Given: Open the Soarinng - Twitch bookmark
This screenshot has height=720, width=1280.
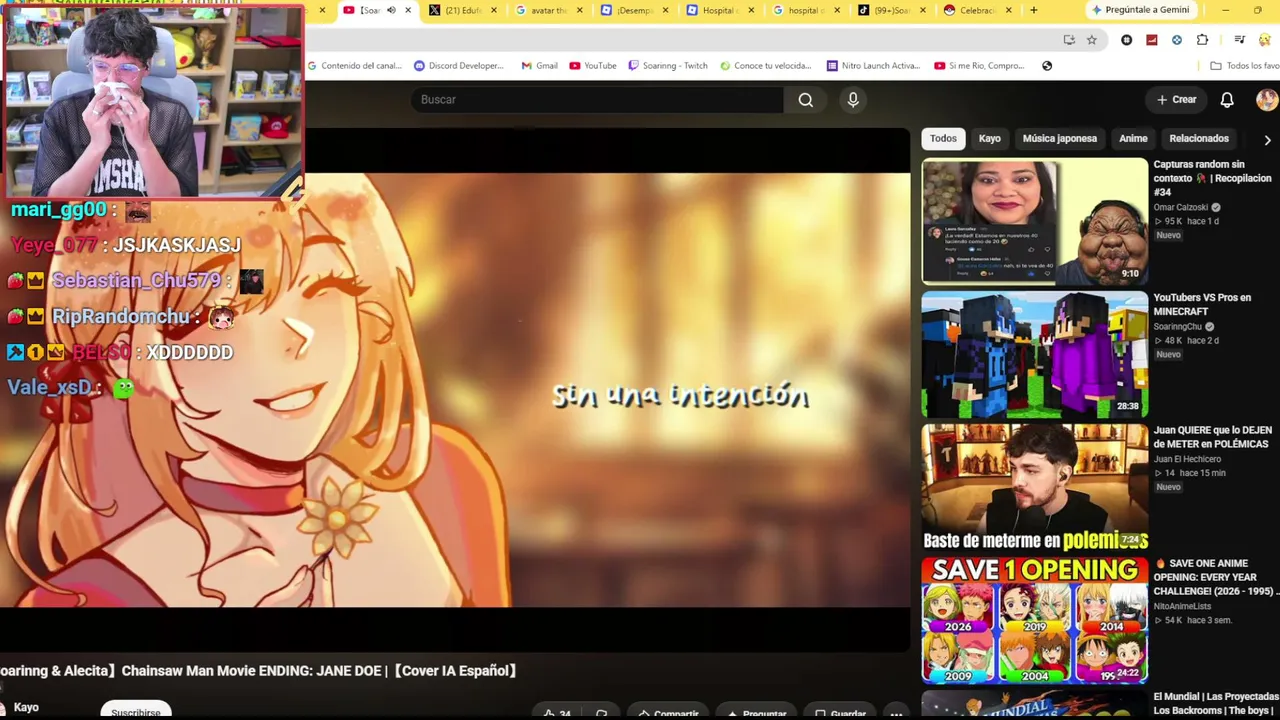Looking at the screenshot, I should (x=668, y=66).
